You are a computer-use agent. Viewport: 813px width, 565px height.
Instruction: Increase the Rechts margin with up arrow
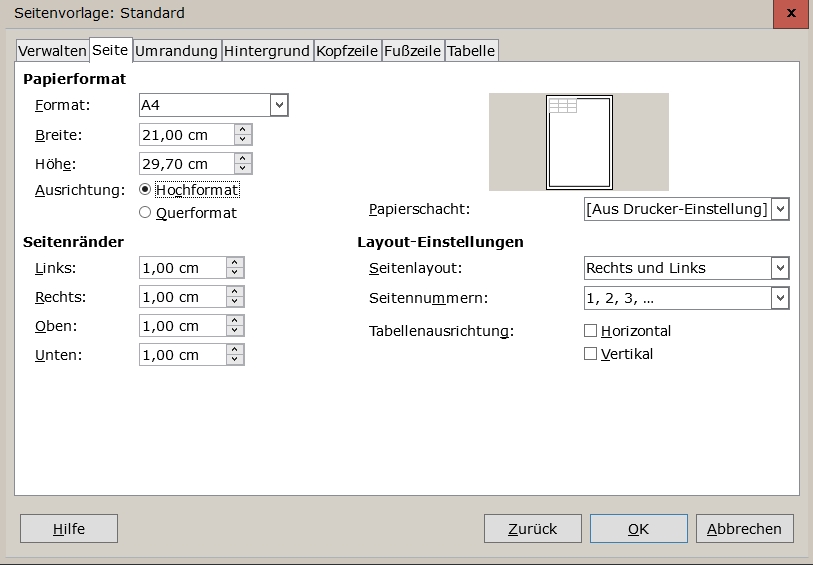(235, 292)
